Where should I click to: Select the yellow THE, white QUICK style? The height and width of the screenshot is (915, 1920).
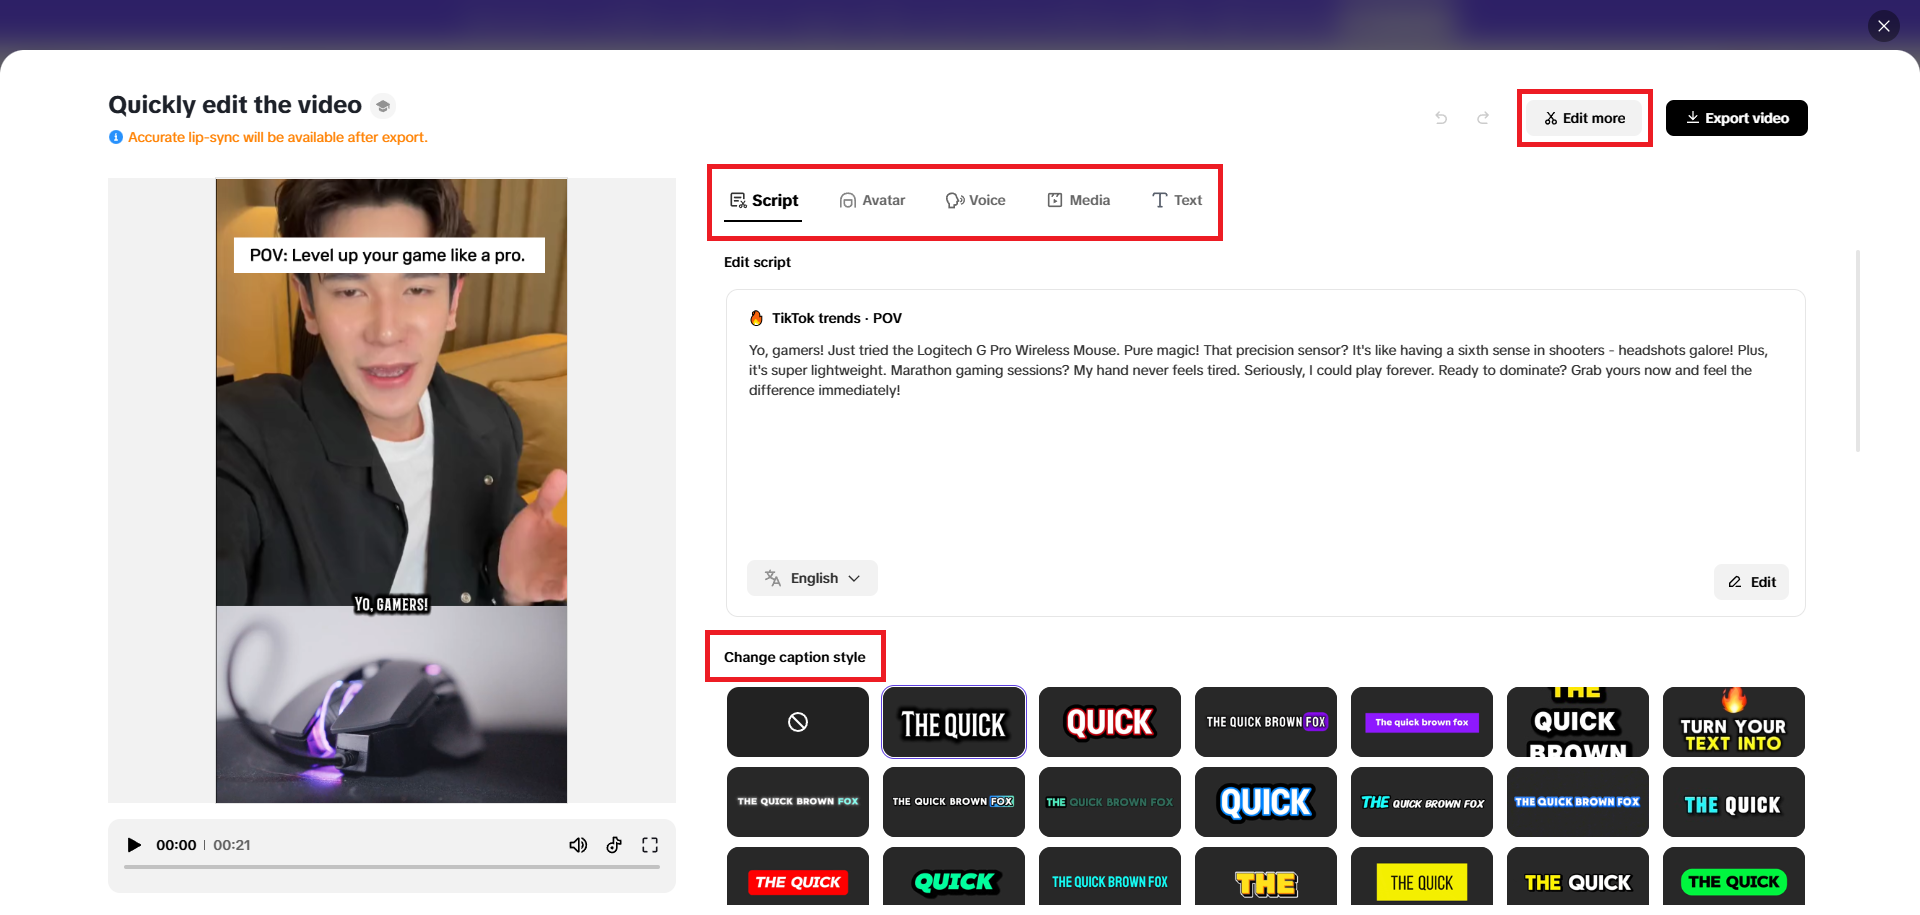pyautogui.click(x=1578, y=879)
